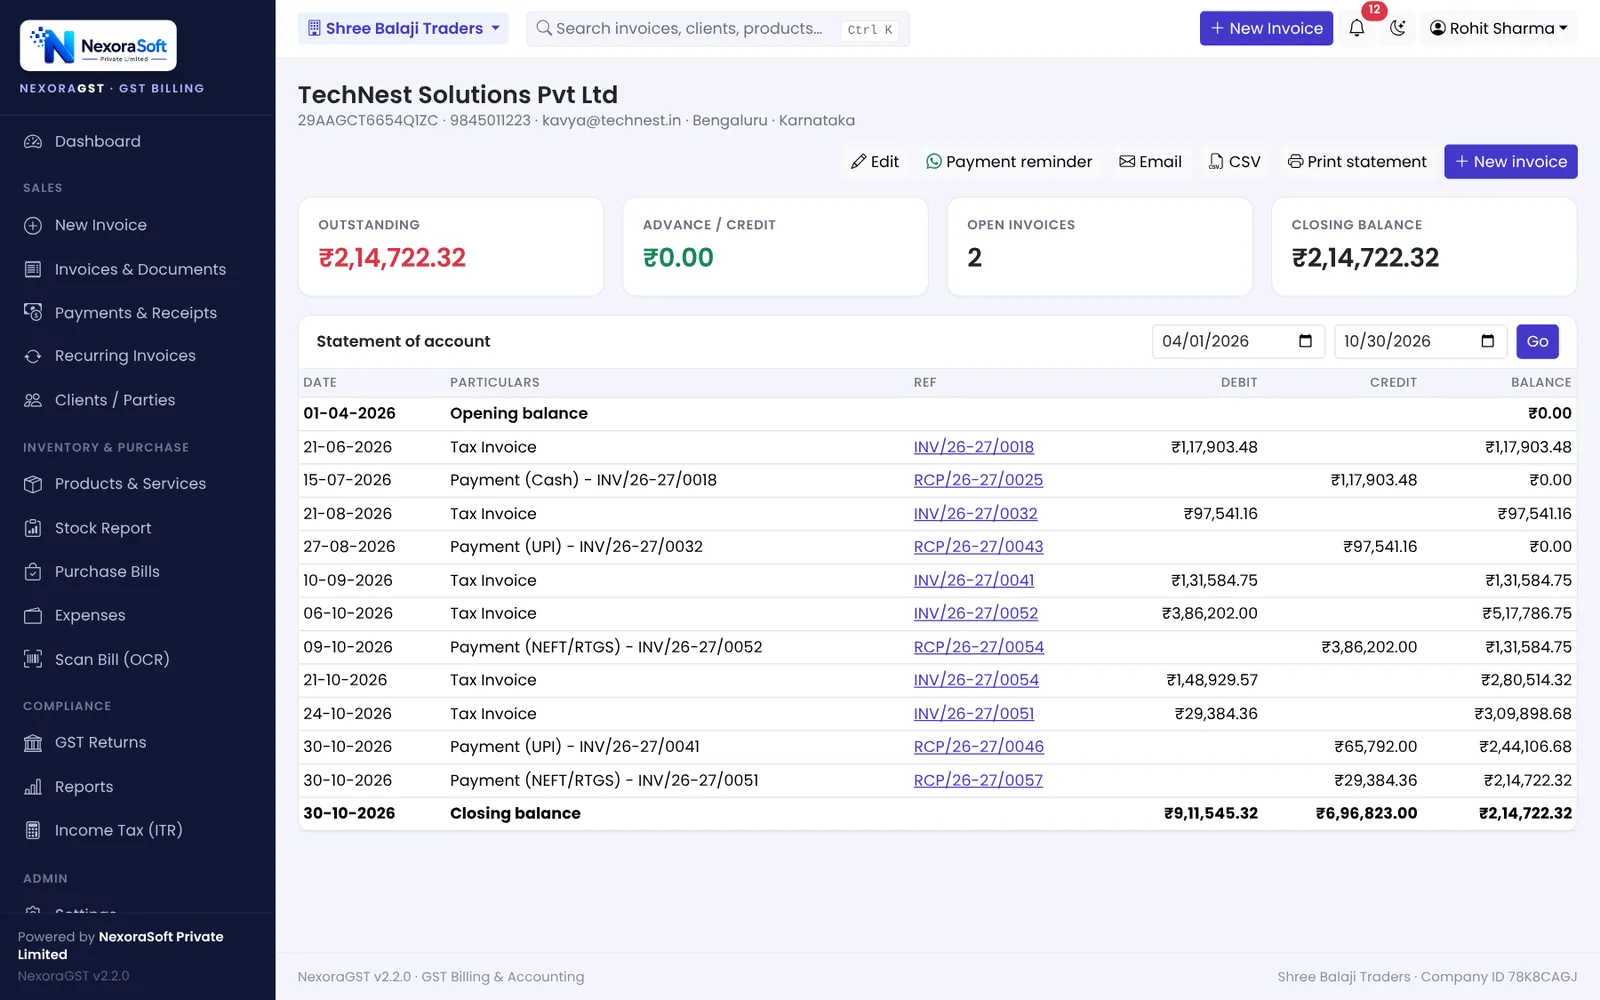Image resolution: width=1600 pixels, height=1000 pixels.
Task: Click Stock Report sidebar icon
Action: [33, 528]
